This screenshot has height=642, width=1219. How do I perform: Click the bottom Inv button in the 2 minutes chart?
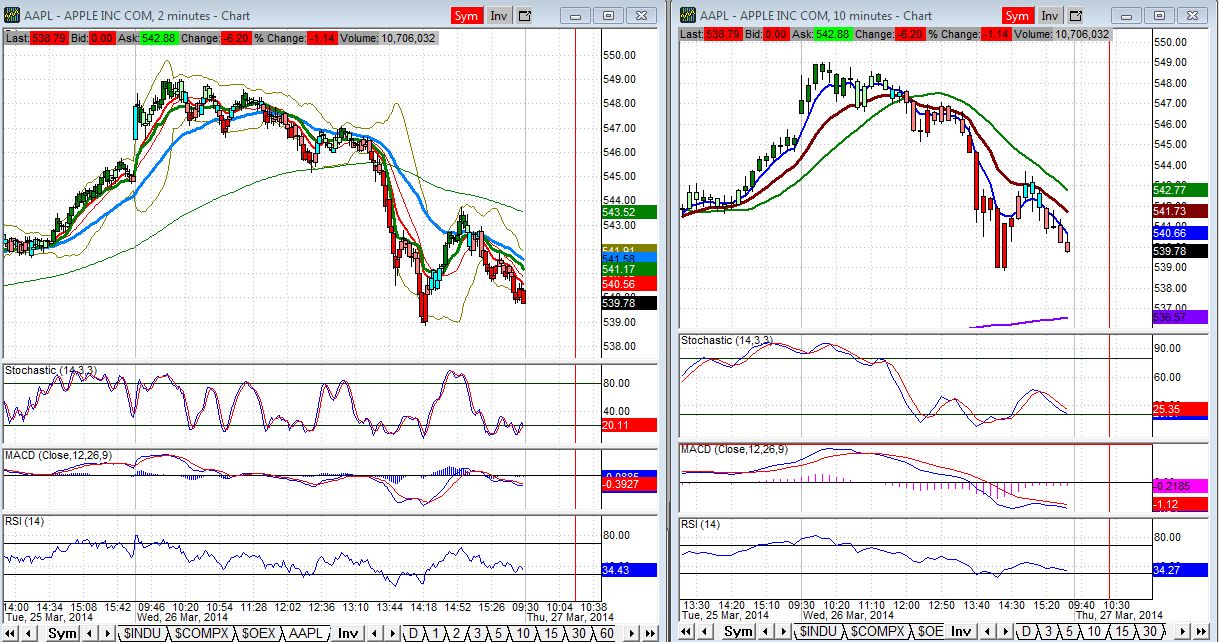[x=348, y=633]
